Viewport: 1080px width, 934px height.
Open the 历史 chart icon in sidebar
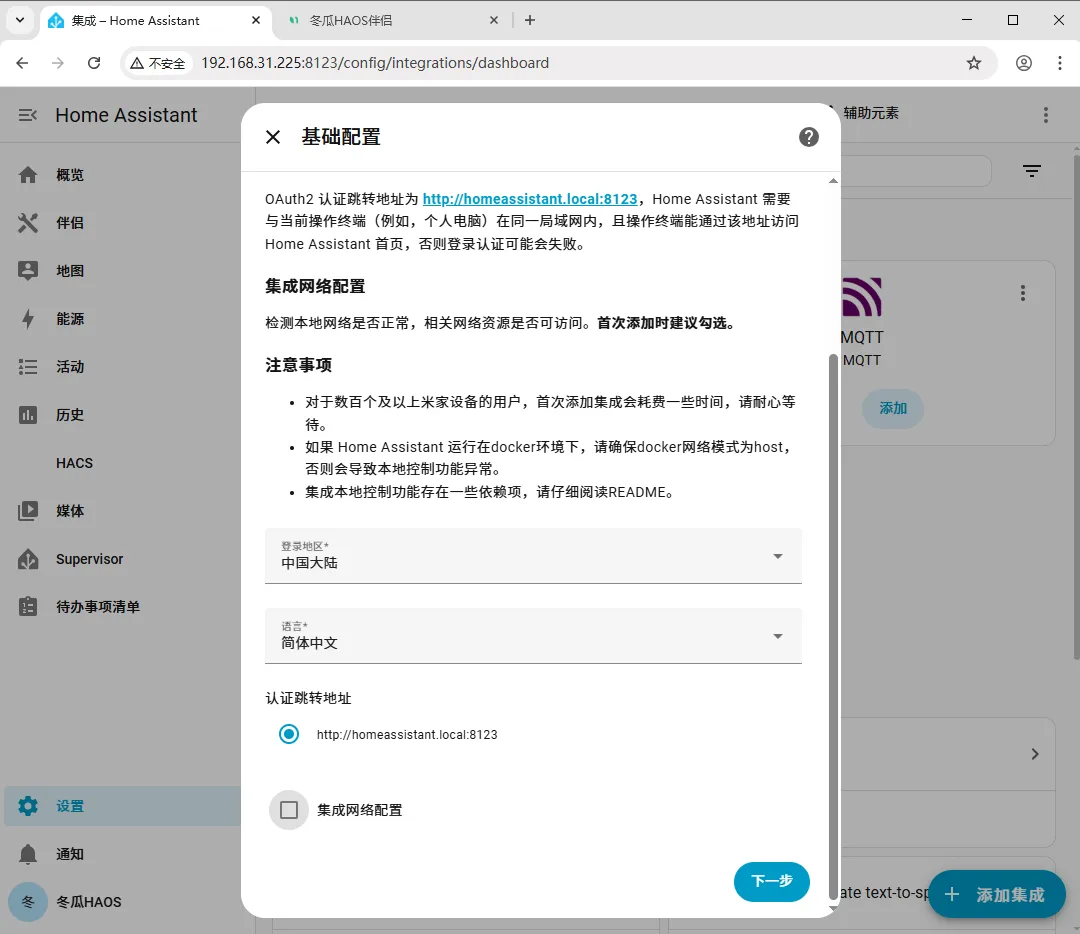tap(28, 415)
